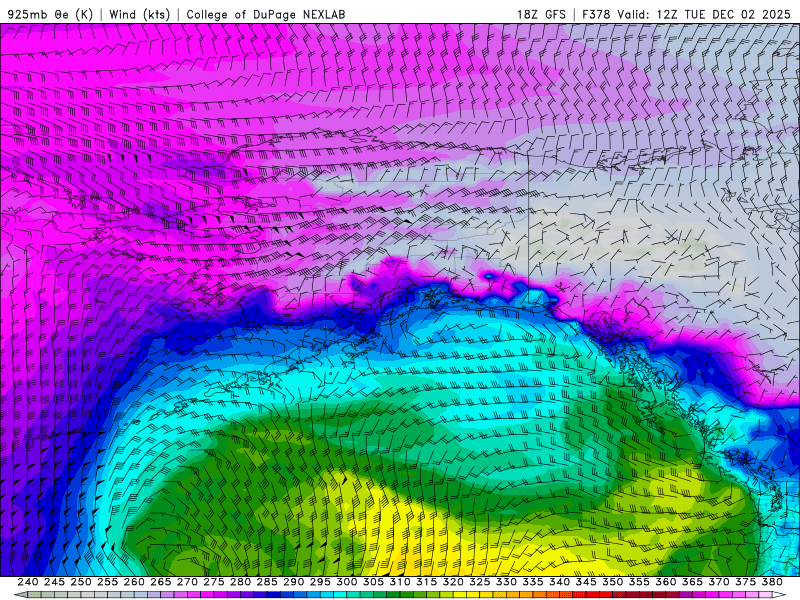
Task: Click the 365 colorbar label
Action: coord(692,582)
